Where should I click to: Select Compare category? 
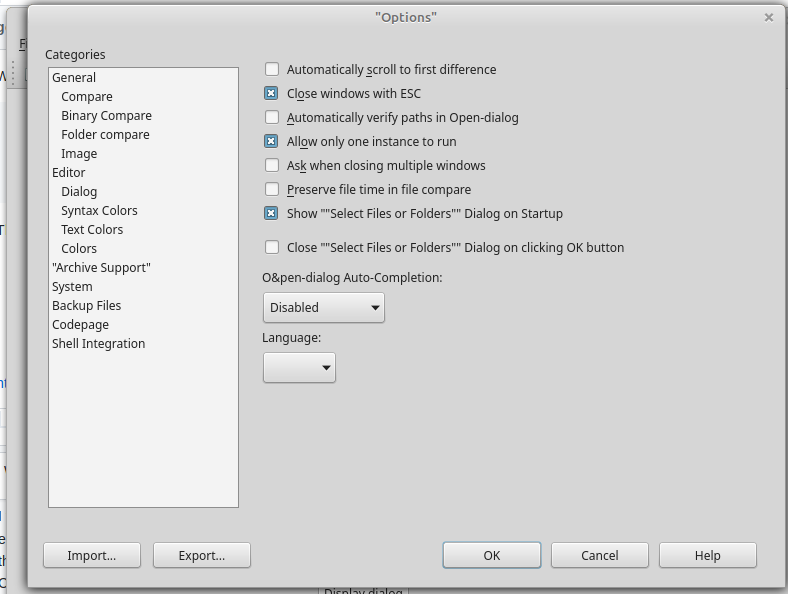click(87, 96)
